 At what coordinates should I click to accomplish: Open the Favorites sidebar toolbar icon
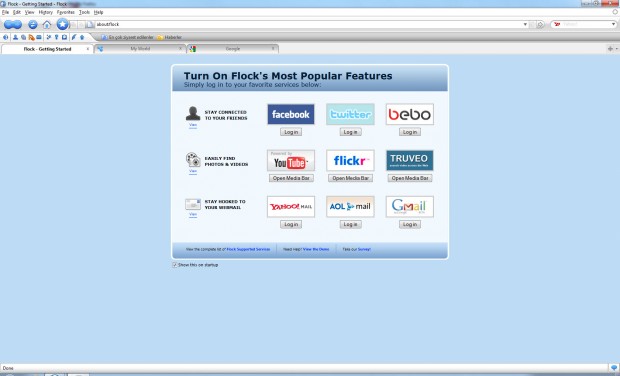[49, 37]
